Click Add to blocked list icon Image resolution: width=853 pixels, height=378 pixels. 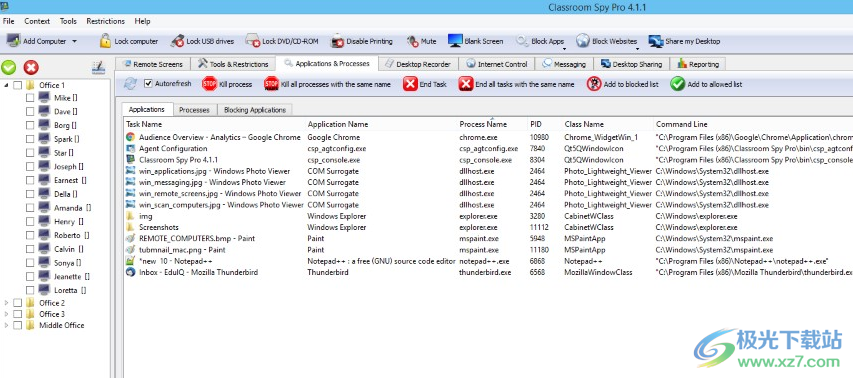pyautogui.click(x=594, y=84)
